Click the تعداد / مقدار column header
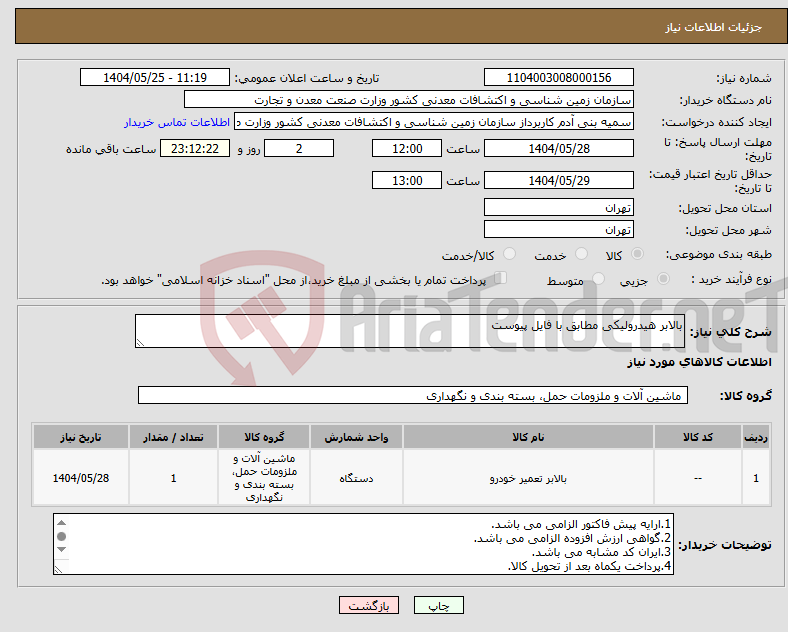This screenshot has width=788, height=632. click(173, 437)
